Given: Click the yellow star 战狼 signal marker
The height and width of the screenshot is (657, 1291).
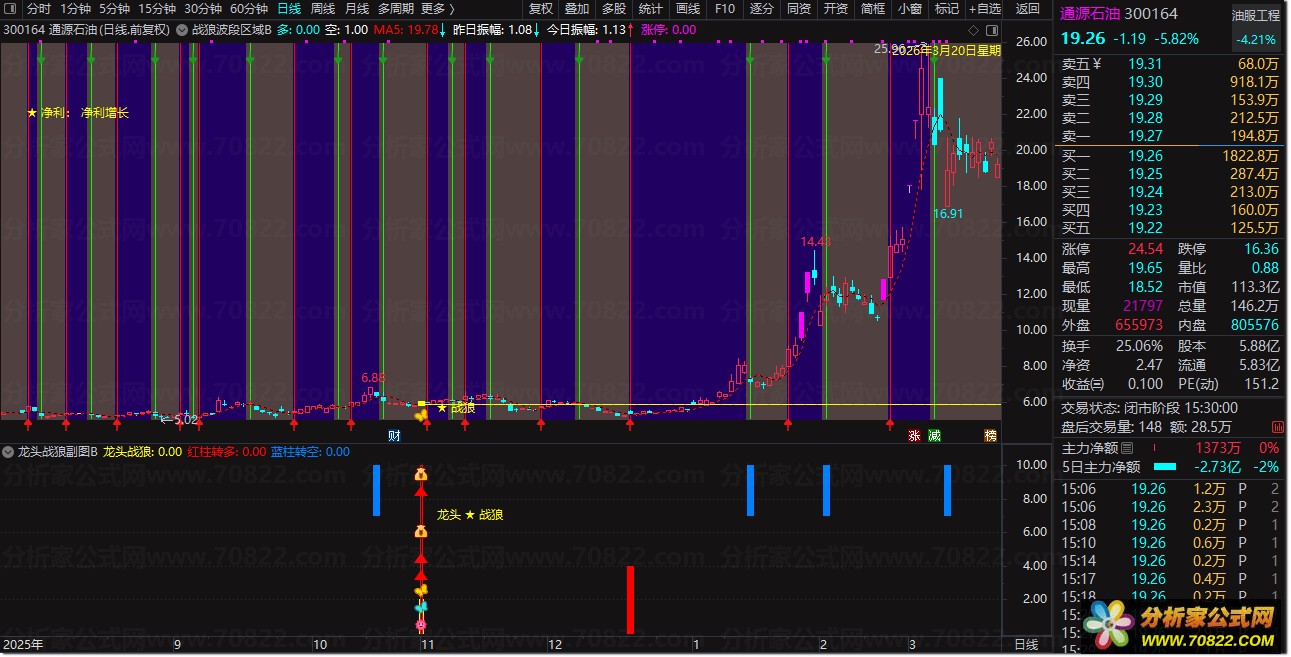Looking at the screenshot, I should pos(456,408).
